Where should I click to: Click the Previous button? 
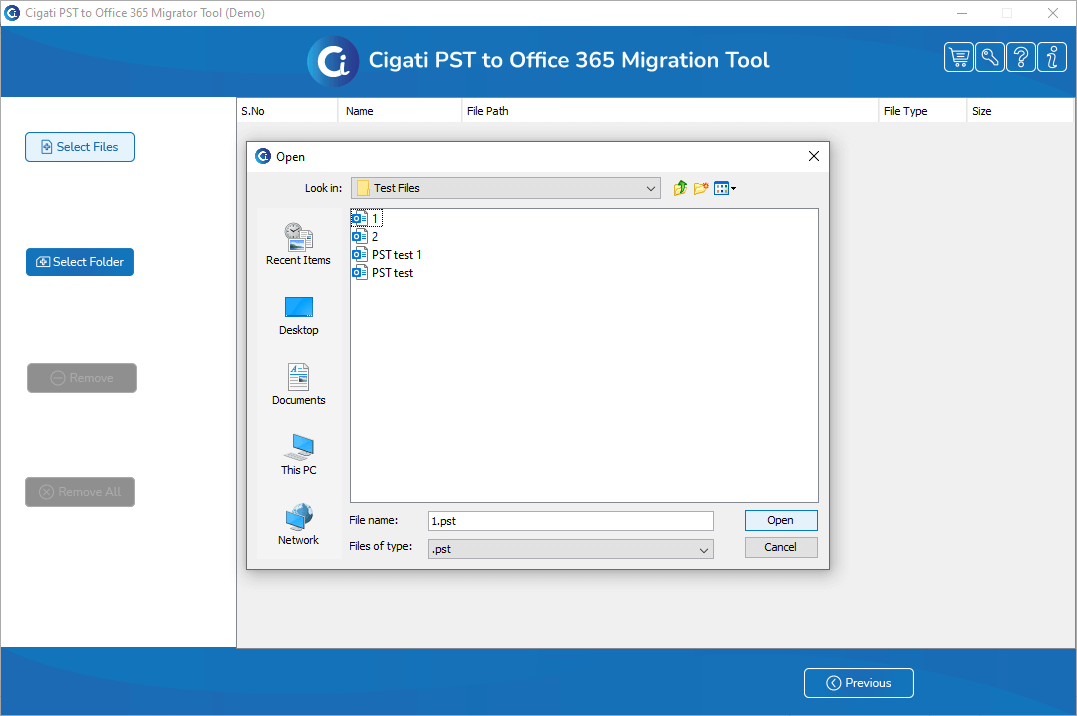pyautogui.click(x=859, y=683)
